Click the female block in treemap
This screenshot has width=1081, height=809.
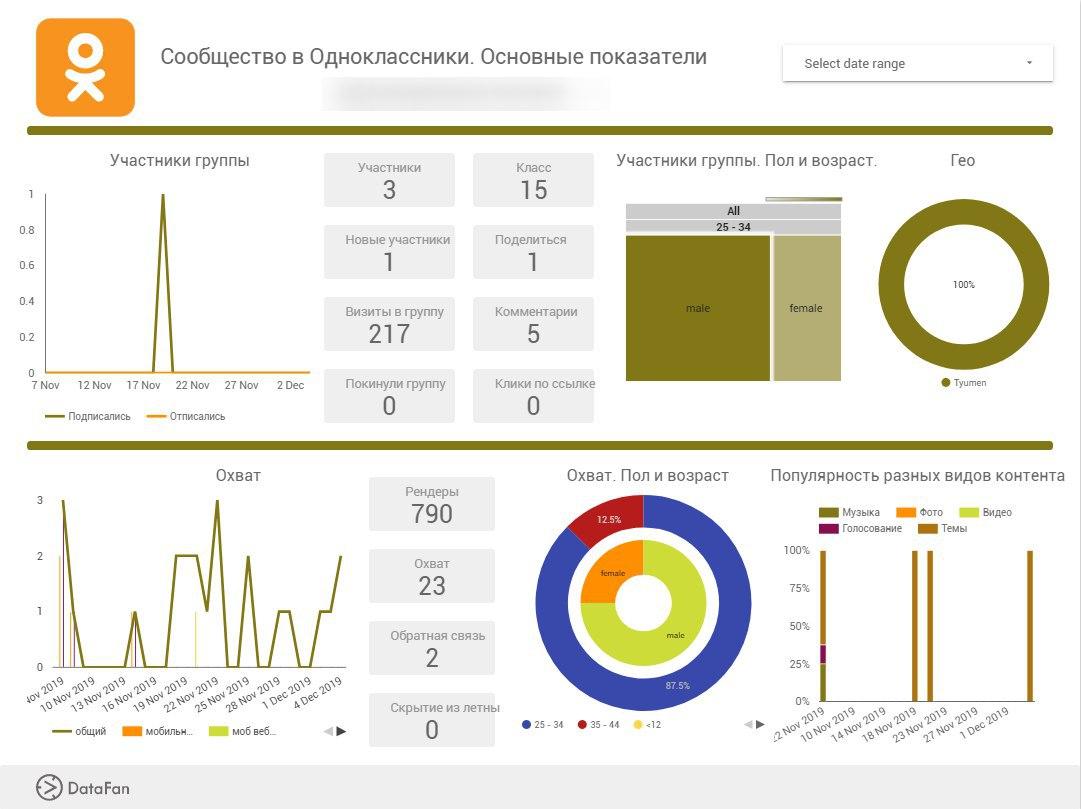pos(806,308)
